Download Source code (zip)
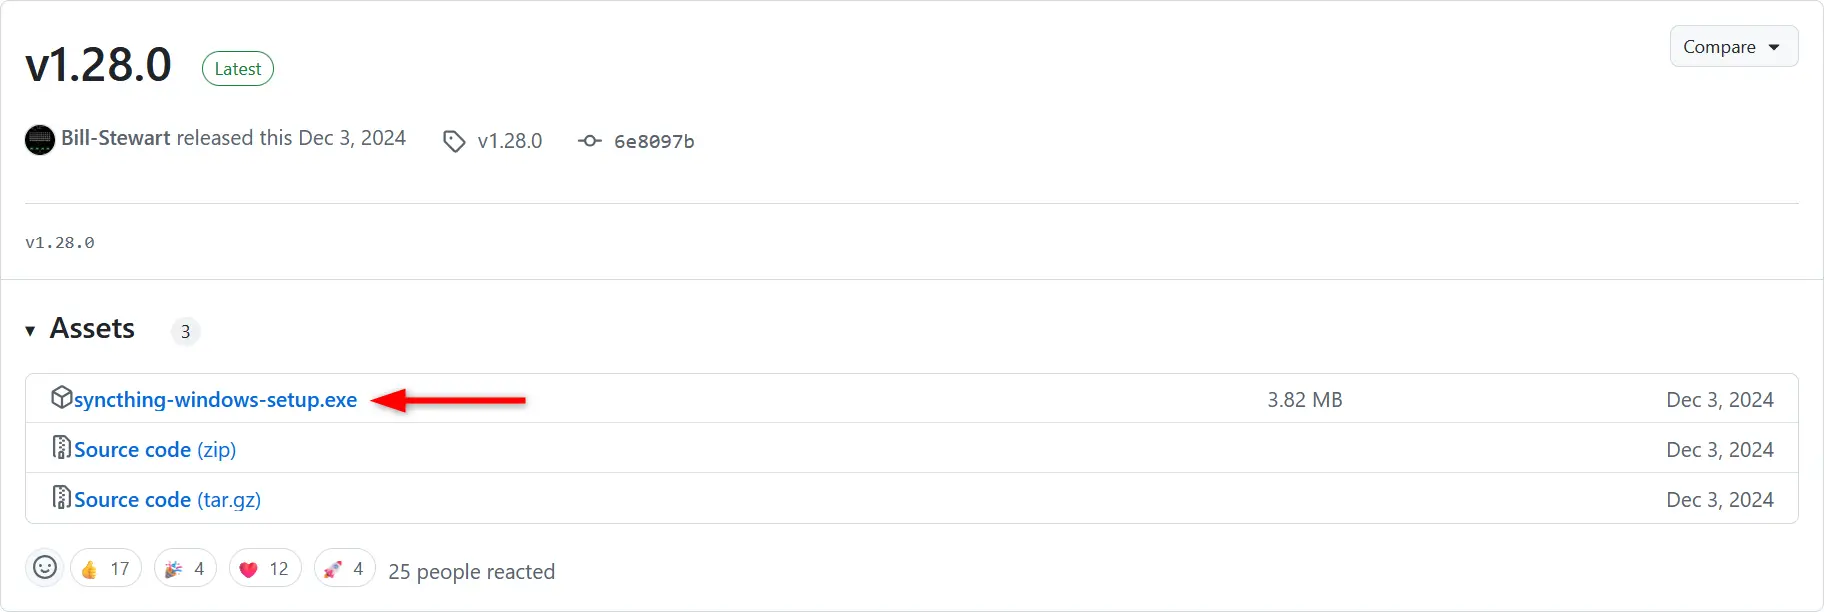1824x612 pixels. click(x=155, y=449)
